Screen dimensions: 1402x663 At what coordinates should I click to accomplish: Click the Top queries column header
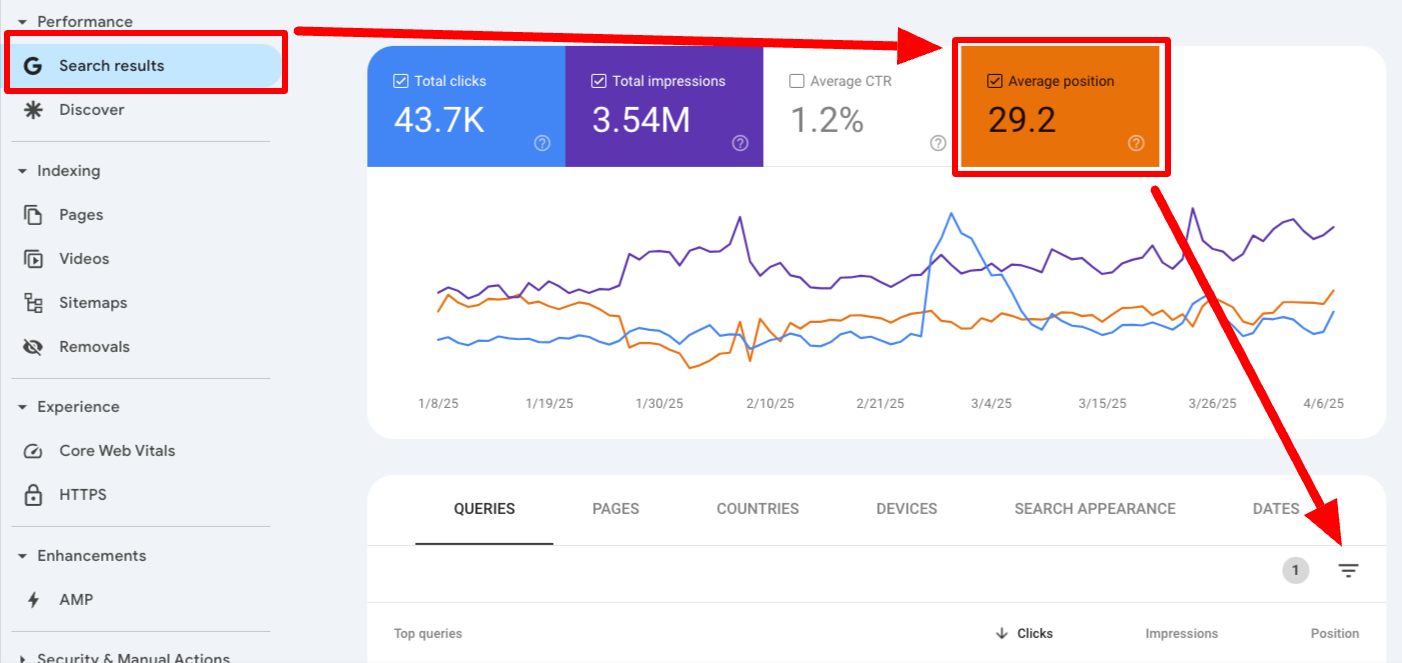pyautogui.click(x=428, y=634)
